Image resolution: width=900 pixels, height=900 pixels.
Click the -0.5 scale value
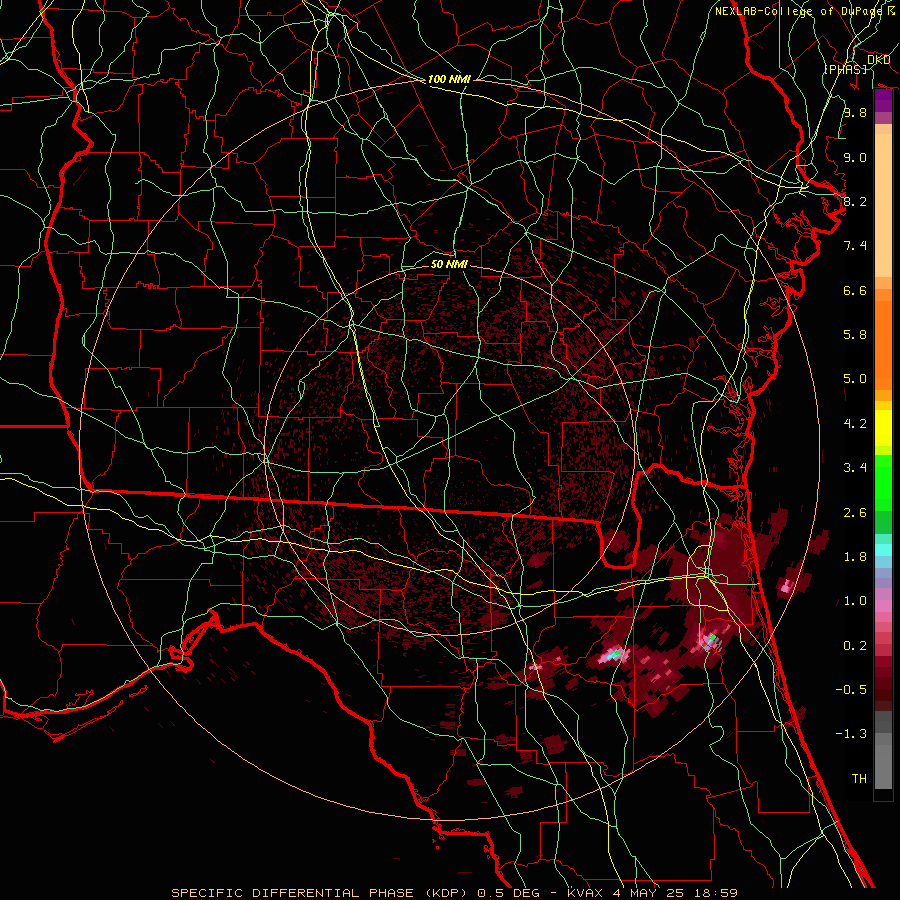tap(851, 690)
